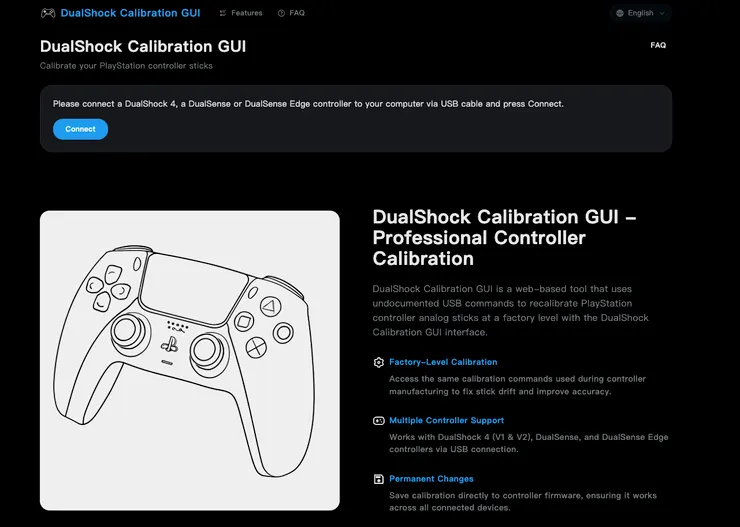Click the gear icon for Factory-Level Calibration
Screen dimensions: 740x527
pos(378,362)
